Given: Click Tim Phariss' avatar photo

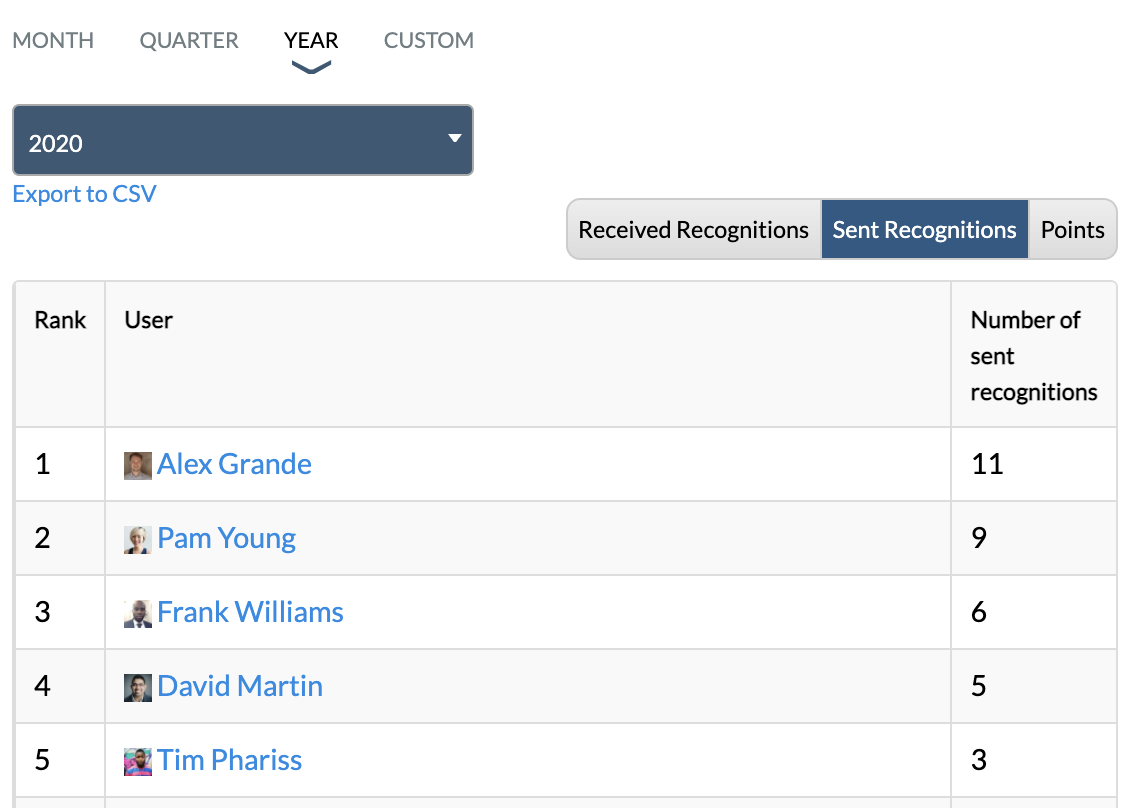Looking at the screenshot, I should click(137, 760).
